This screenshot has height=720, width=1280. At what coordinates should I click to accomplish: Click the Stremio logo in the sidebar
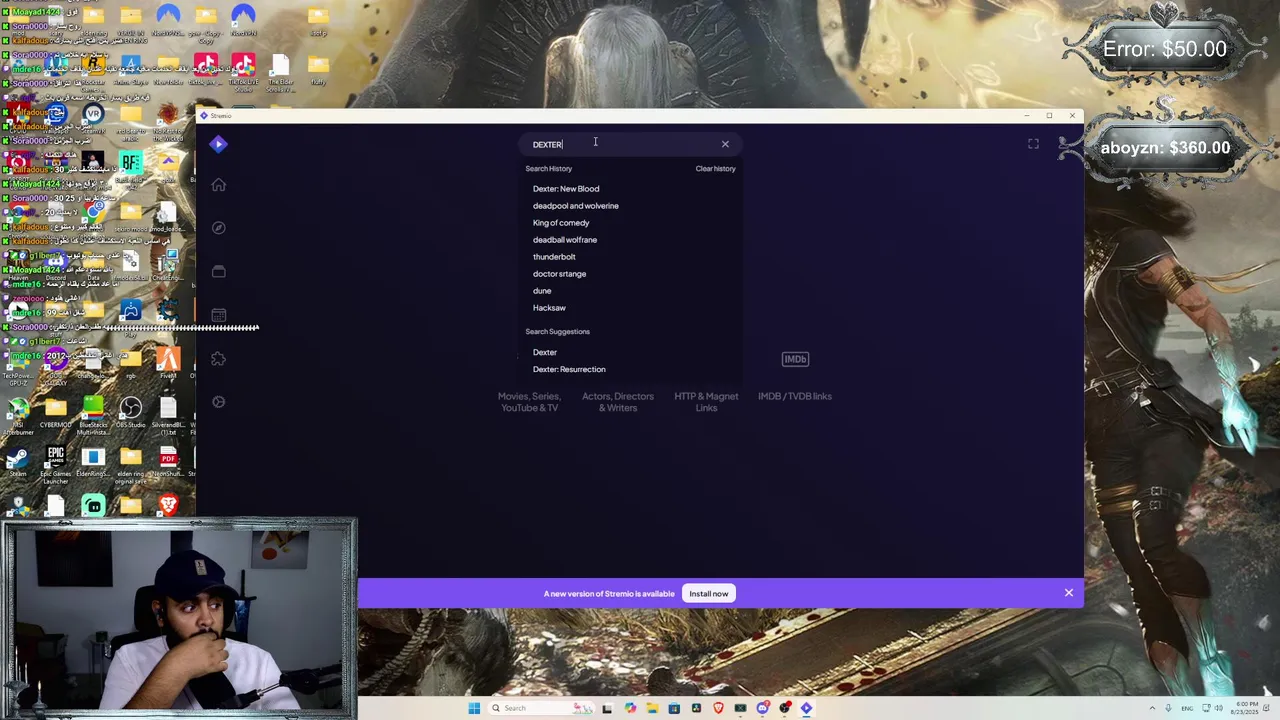[x=219, y=144]
